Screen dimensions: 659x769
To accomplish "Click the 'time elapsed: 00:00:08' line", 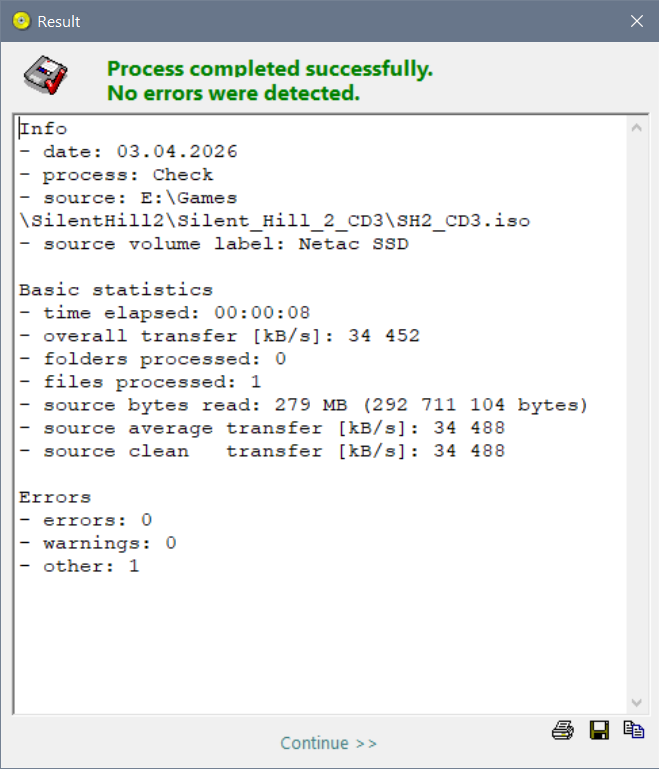I will [x=152, y=313].
